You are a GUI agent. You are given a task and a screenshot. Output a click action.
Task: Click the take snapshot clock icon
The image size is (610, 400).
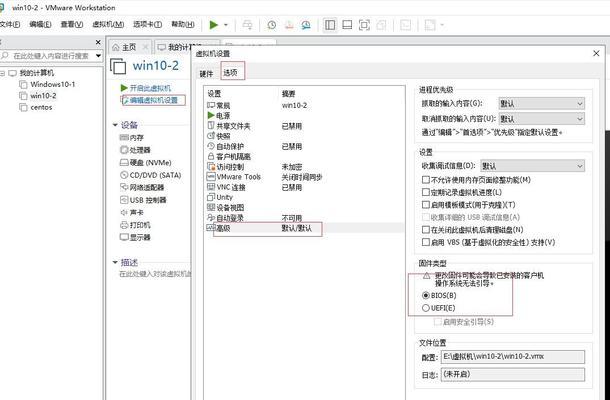coord(272,25)
